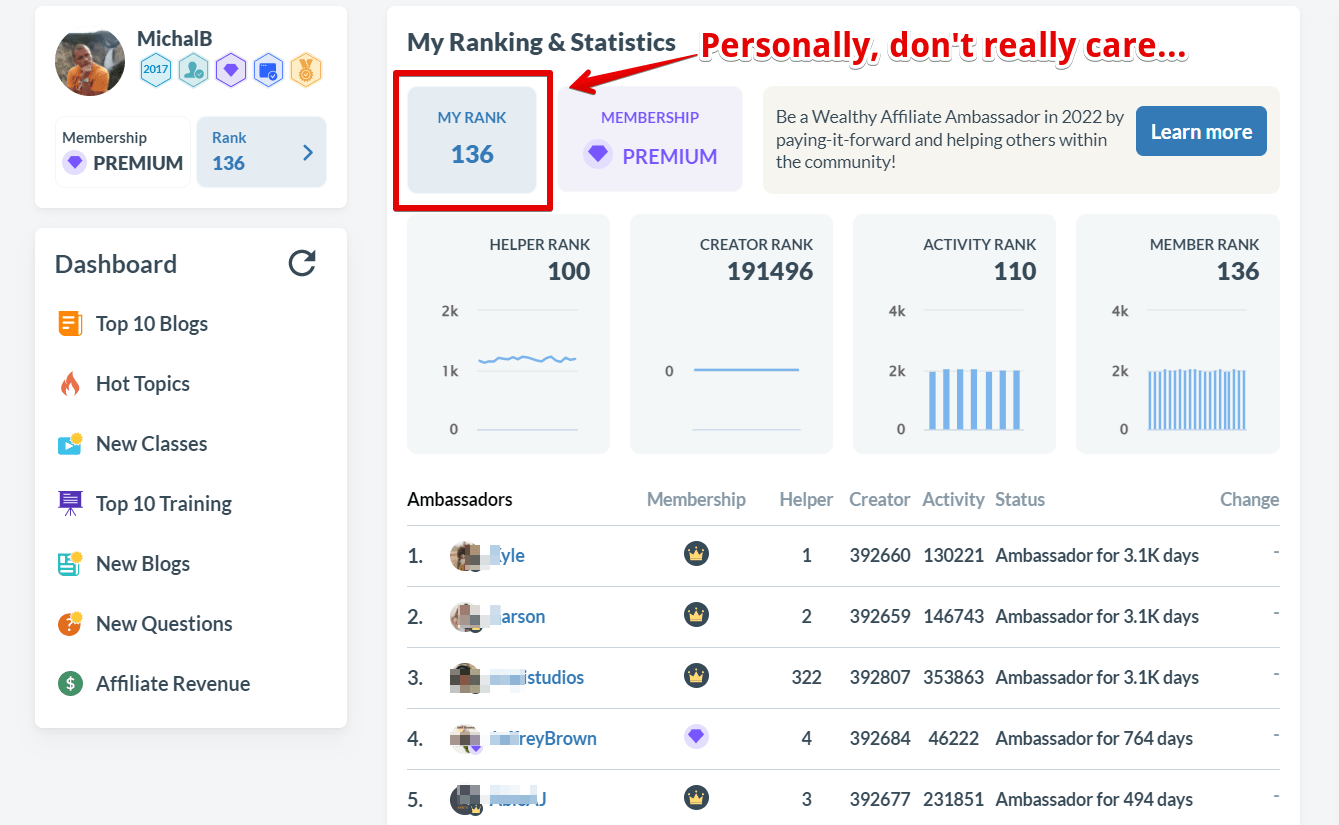Click Creator value 392660 in row 1
This screenshot has width=1339, height=825.
(880, 556)
